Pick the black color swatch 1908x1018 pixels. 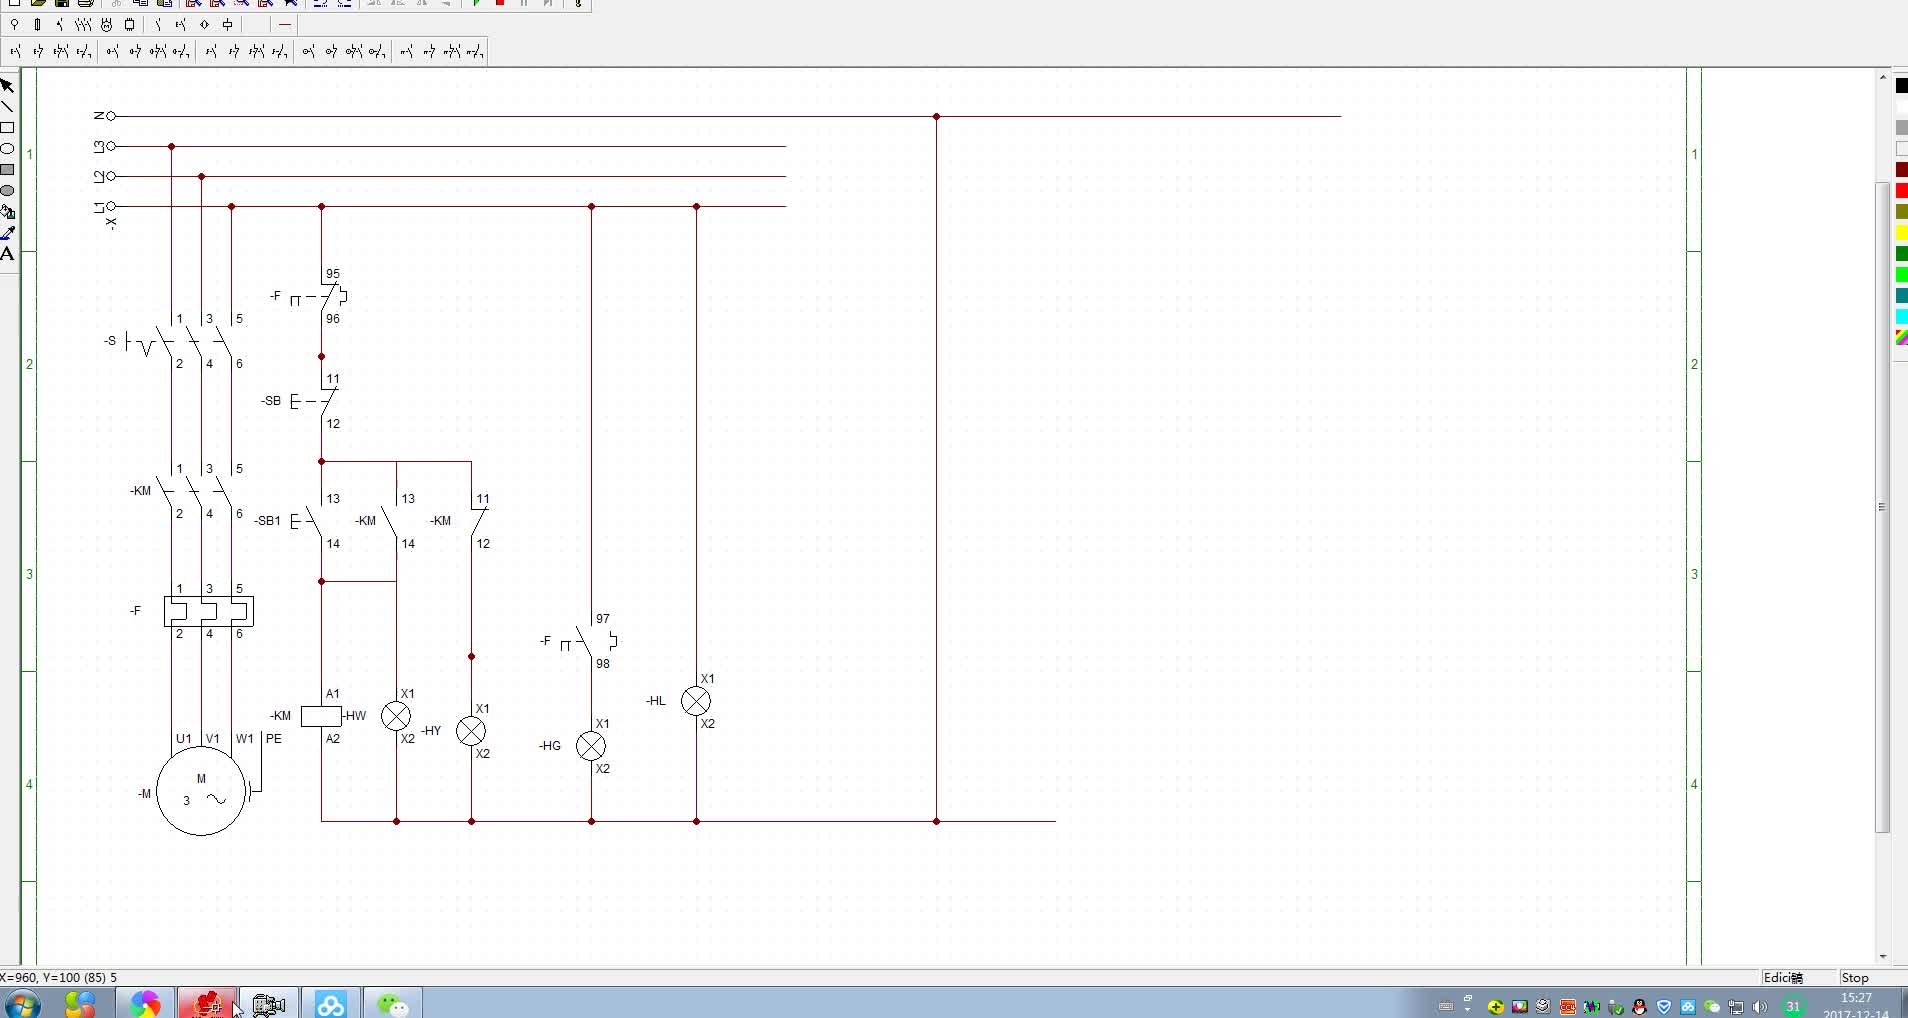click(x=1902, y=86)
